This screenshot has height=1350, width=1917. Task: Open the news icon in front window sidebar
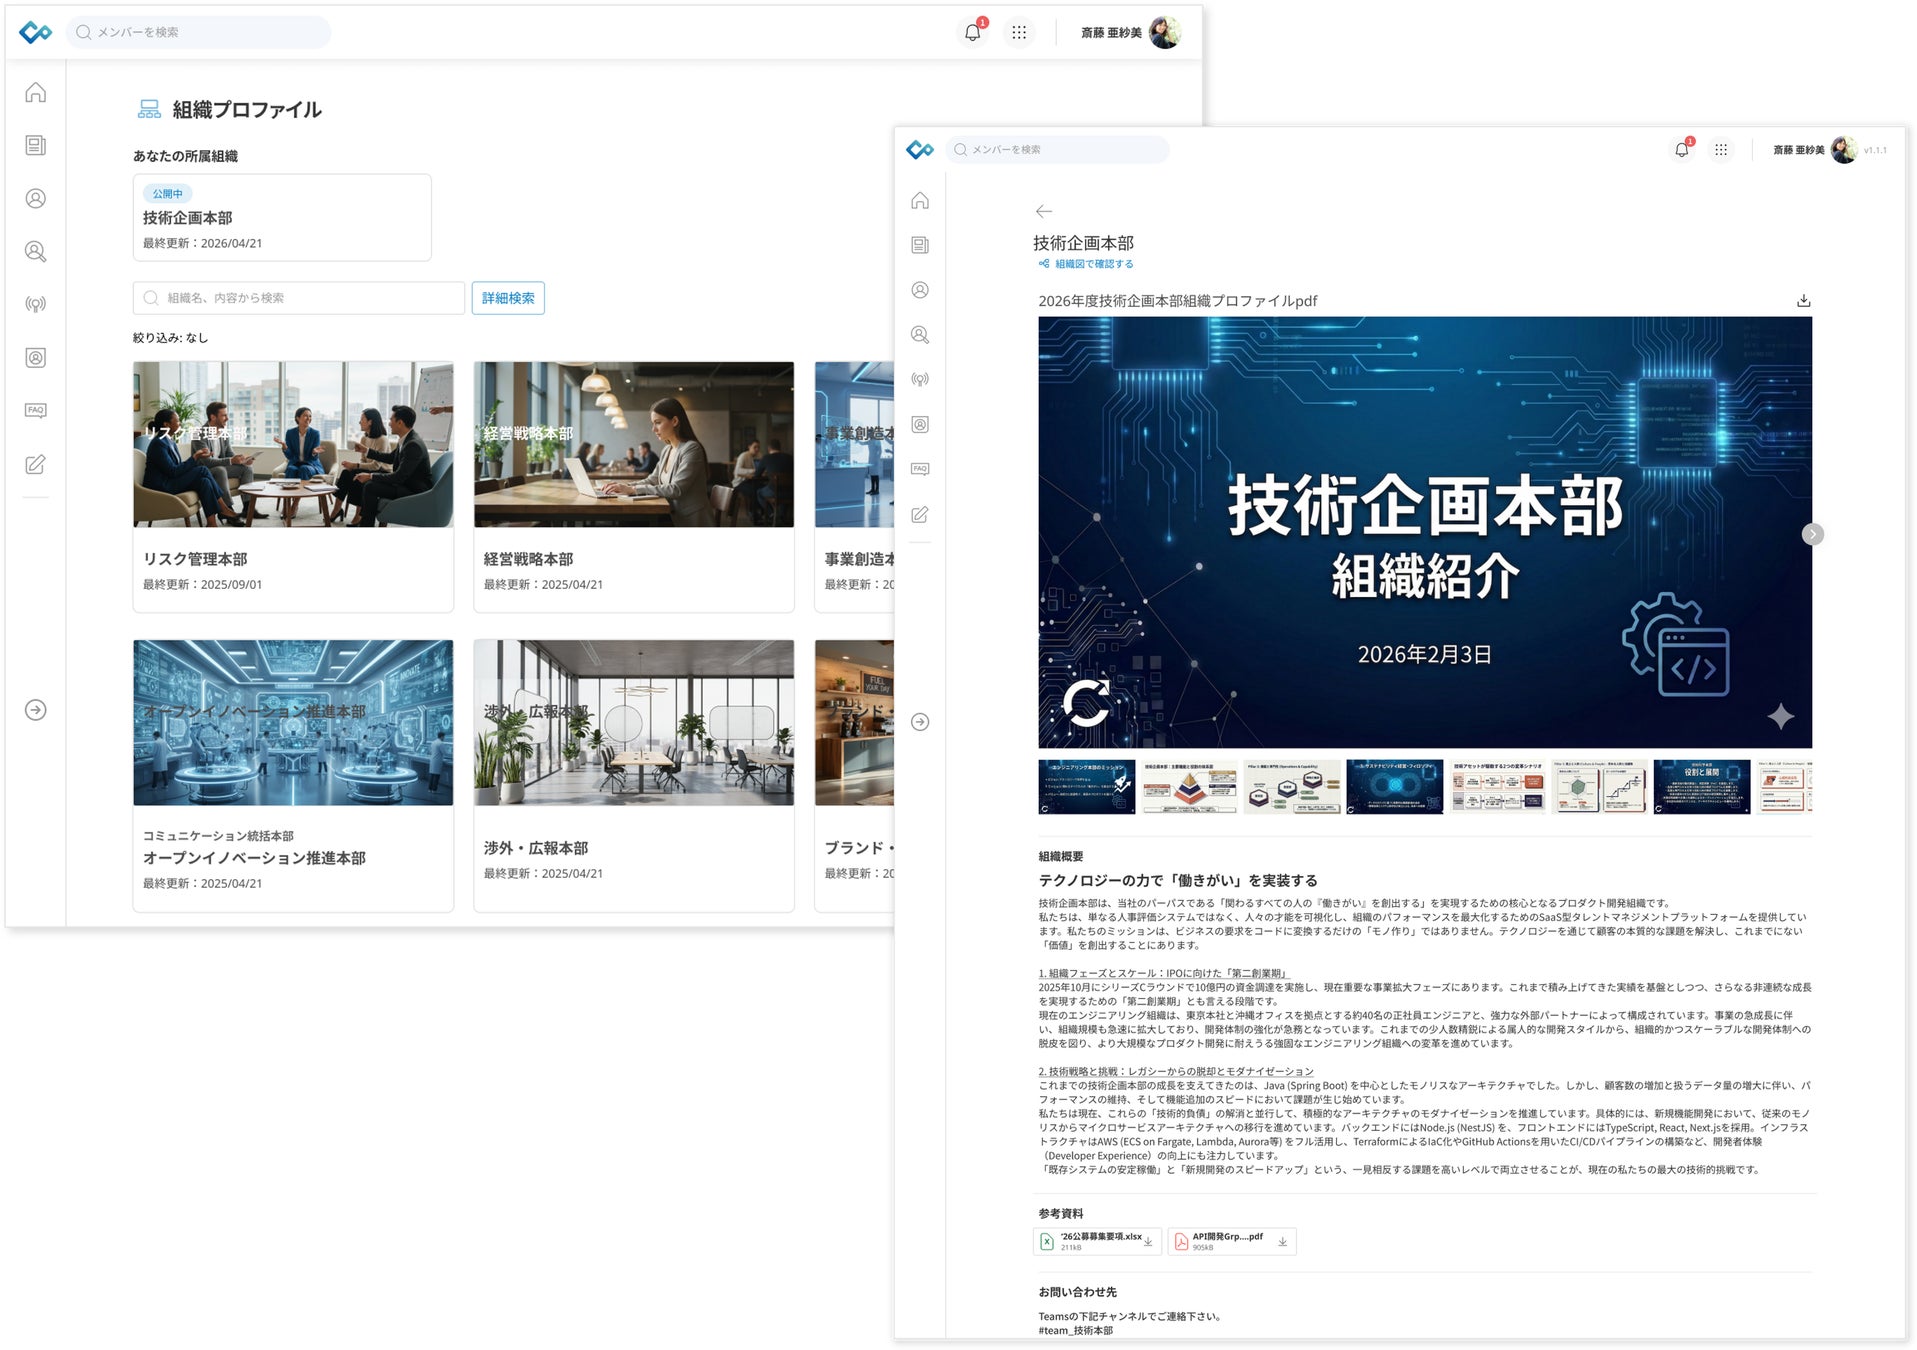pyautogui.click(x=920, y=245)
